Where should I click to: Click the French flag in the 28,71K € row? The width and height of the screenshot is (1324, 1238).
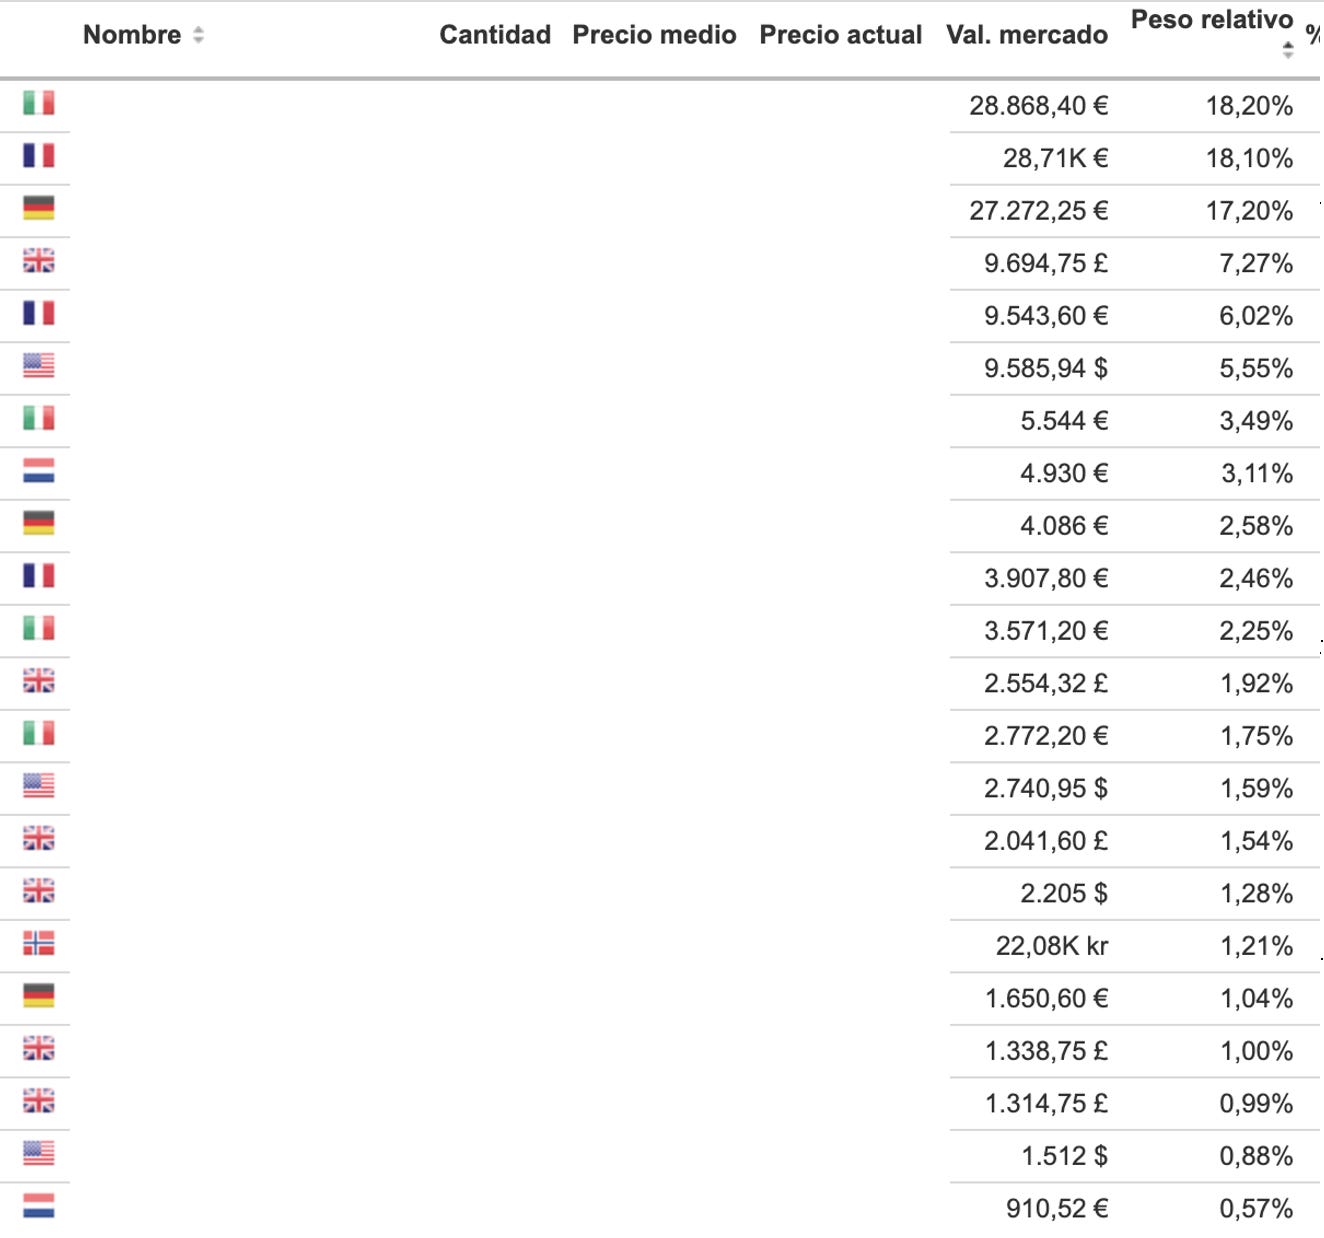39,155
